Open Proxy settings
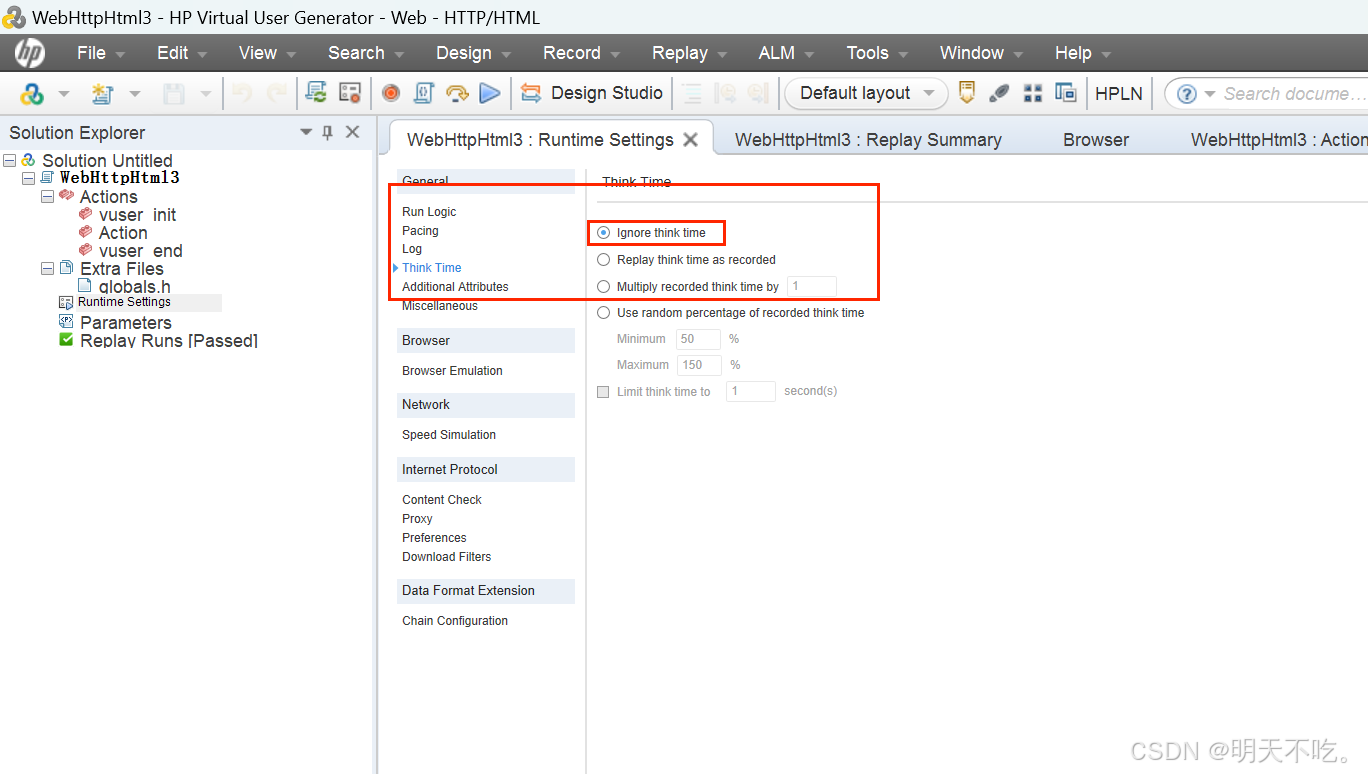The height and width of the screenshot is (774, 1368). [x=417, y=519]
